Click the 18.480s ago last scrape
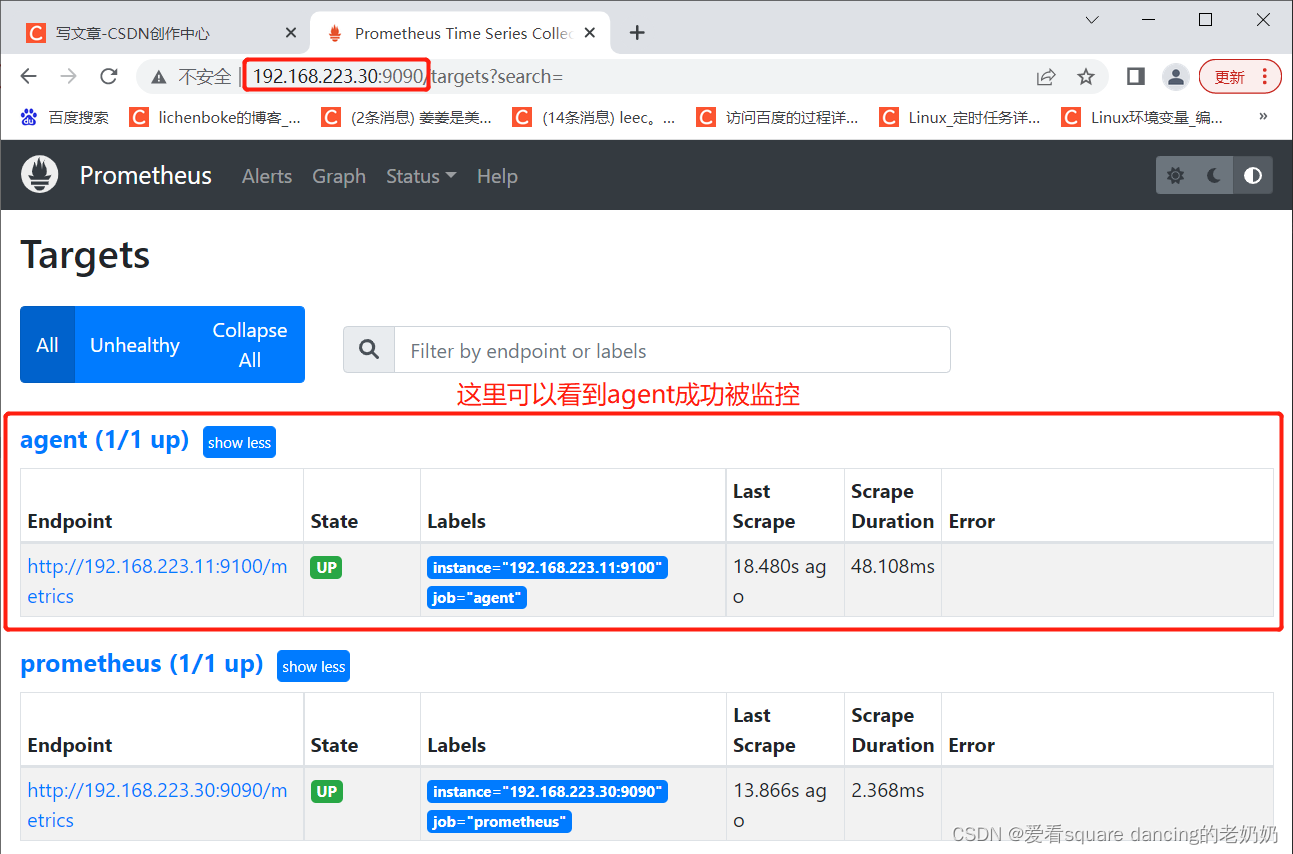 click(780, 582)
